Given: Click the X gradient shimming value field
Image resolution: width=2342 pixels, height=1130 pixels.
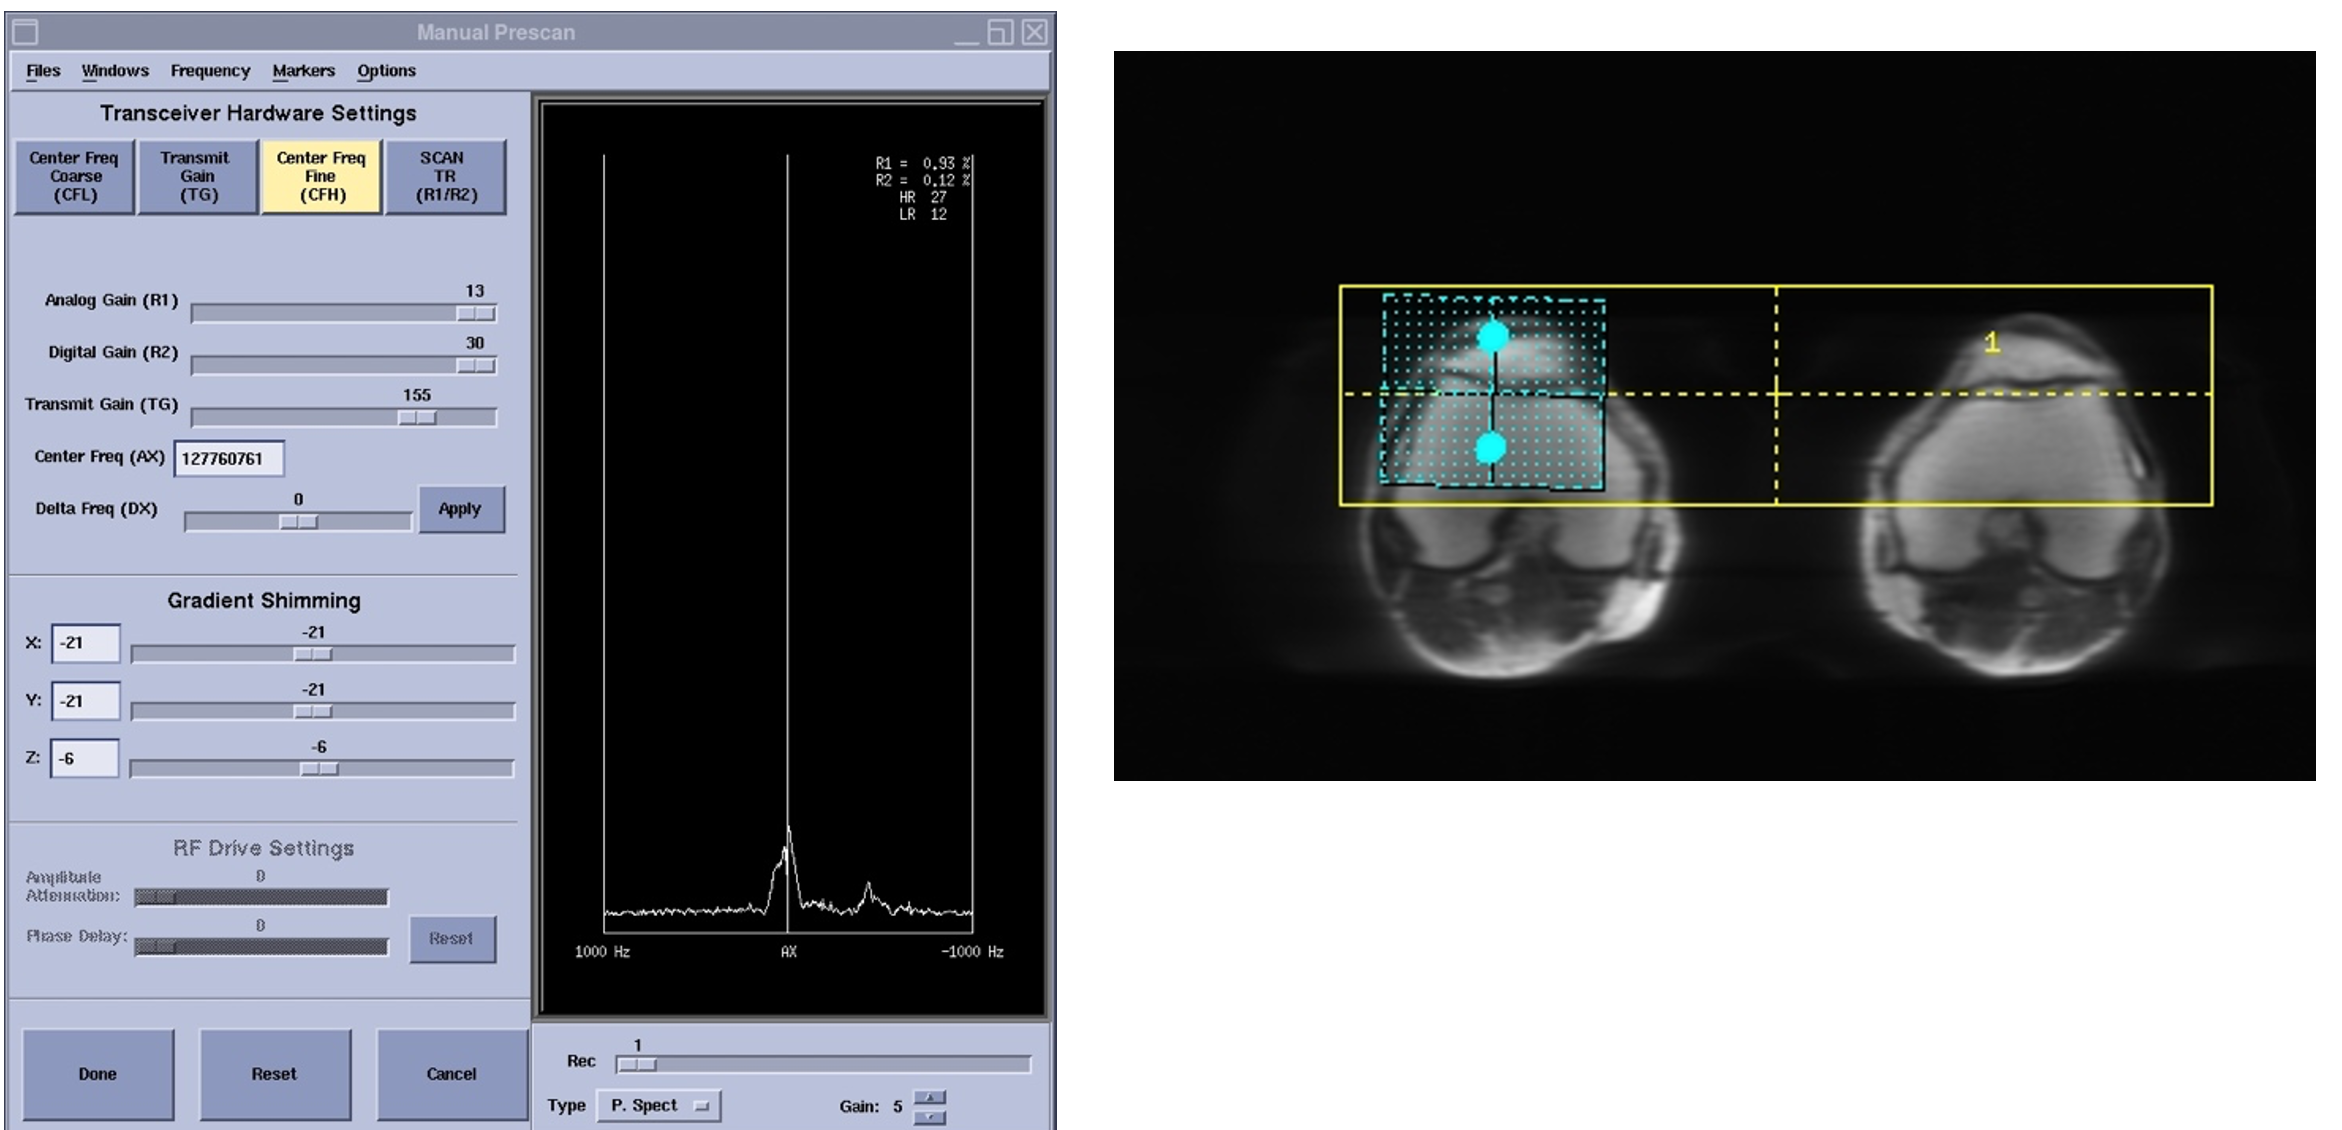Looking at the screenshot, I should coord(85,643).
